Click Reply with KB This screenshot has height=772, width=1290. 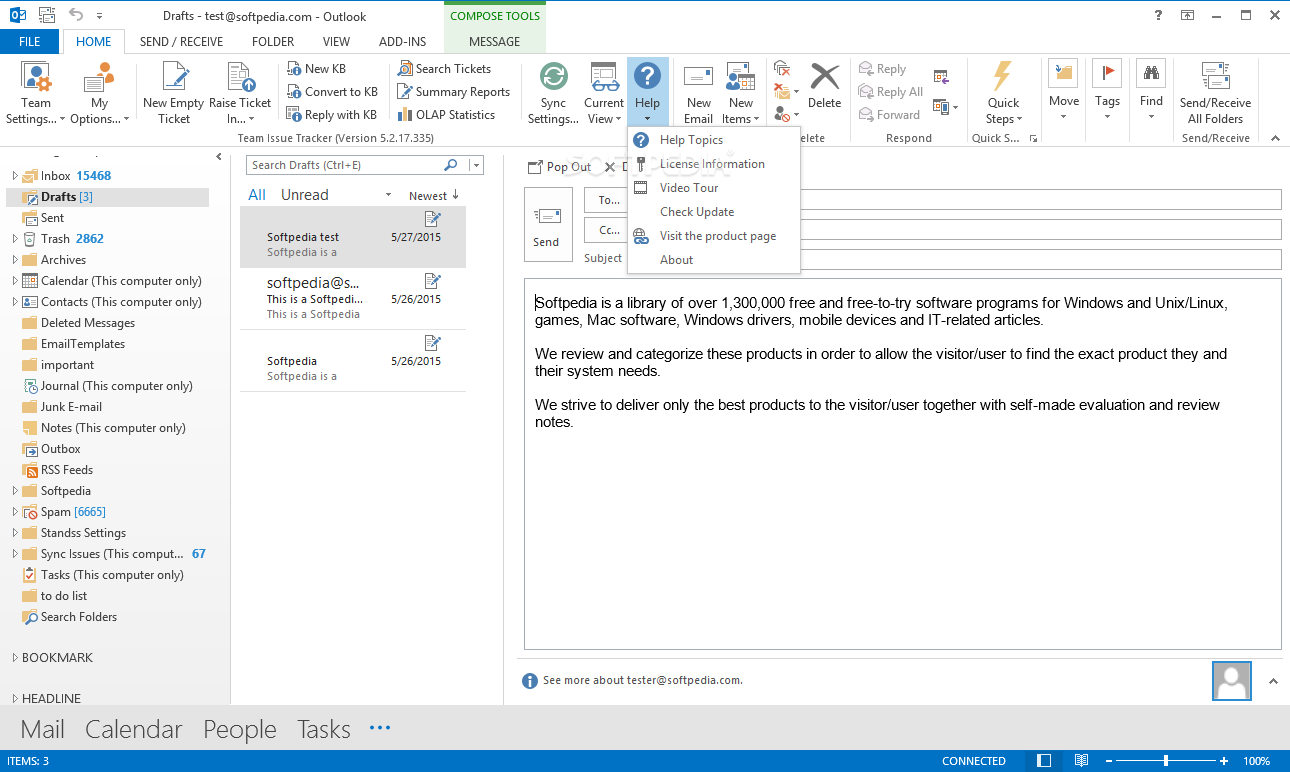pos(331,115)
